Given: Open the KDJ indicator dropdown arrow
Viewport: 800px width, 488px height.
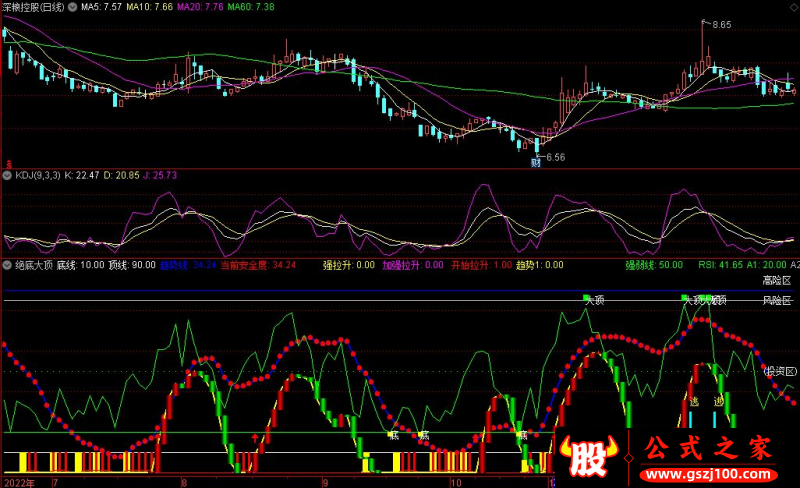Looking at the screenshot, I should 7,175.
